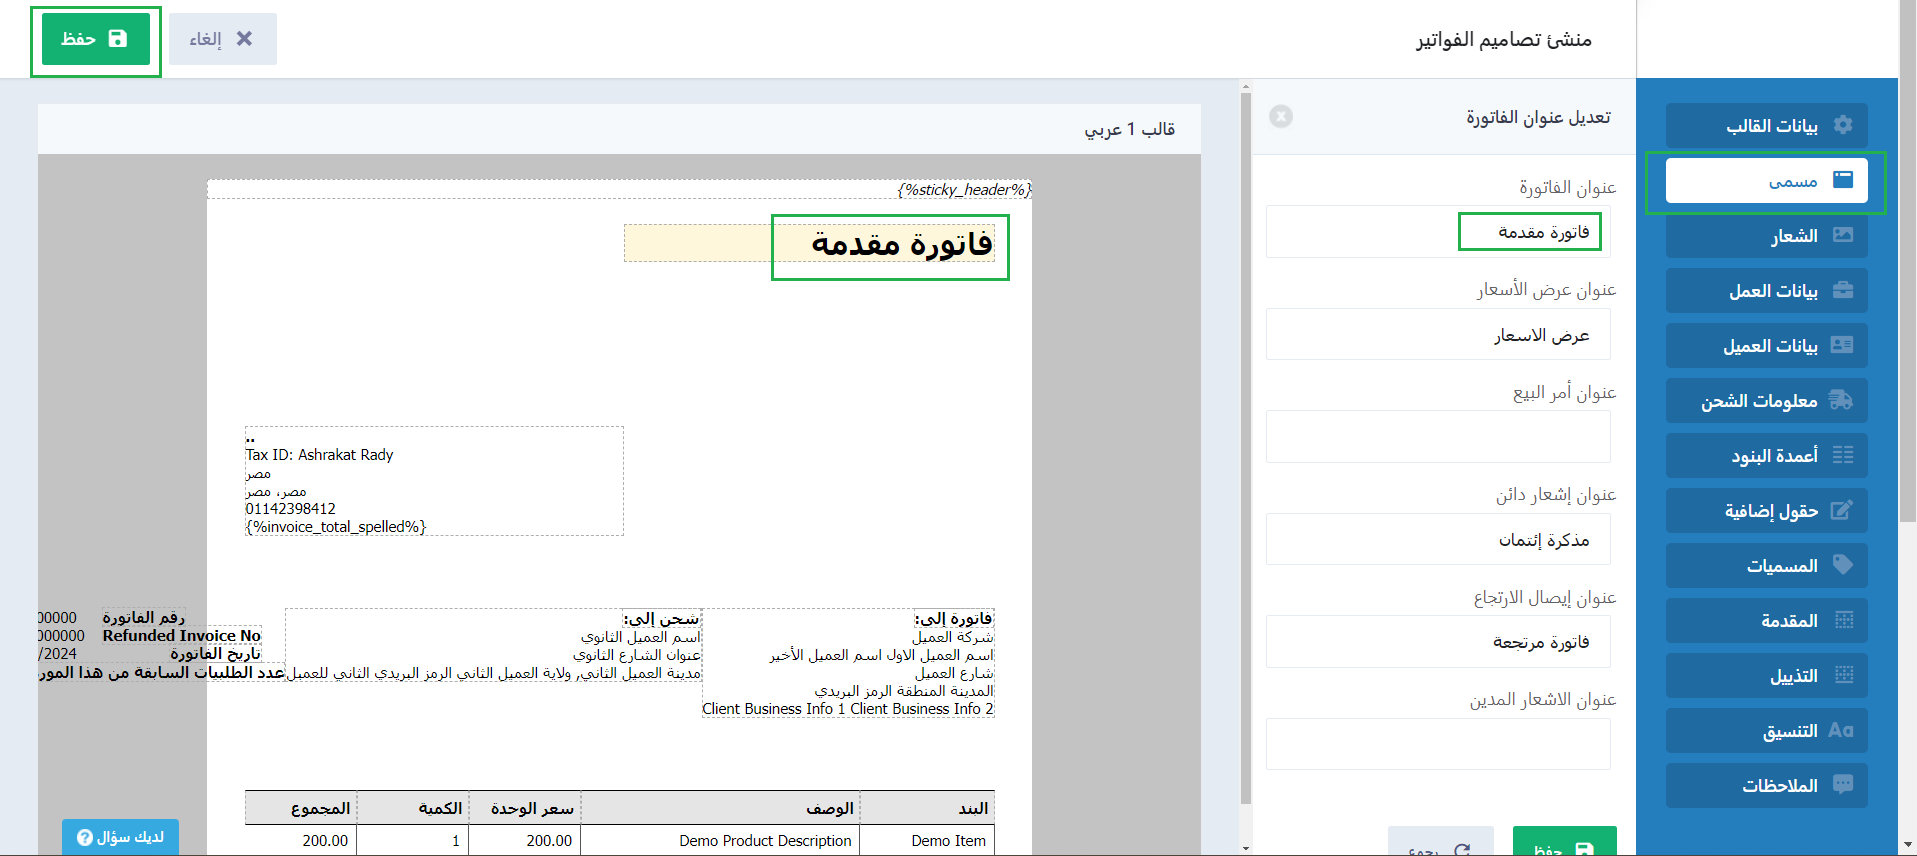Click the tag icon for labels

click(1842, 565)
